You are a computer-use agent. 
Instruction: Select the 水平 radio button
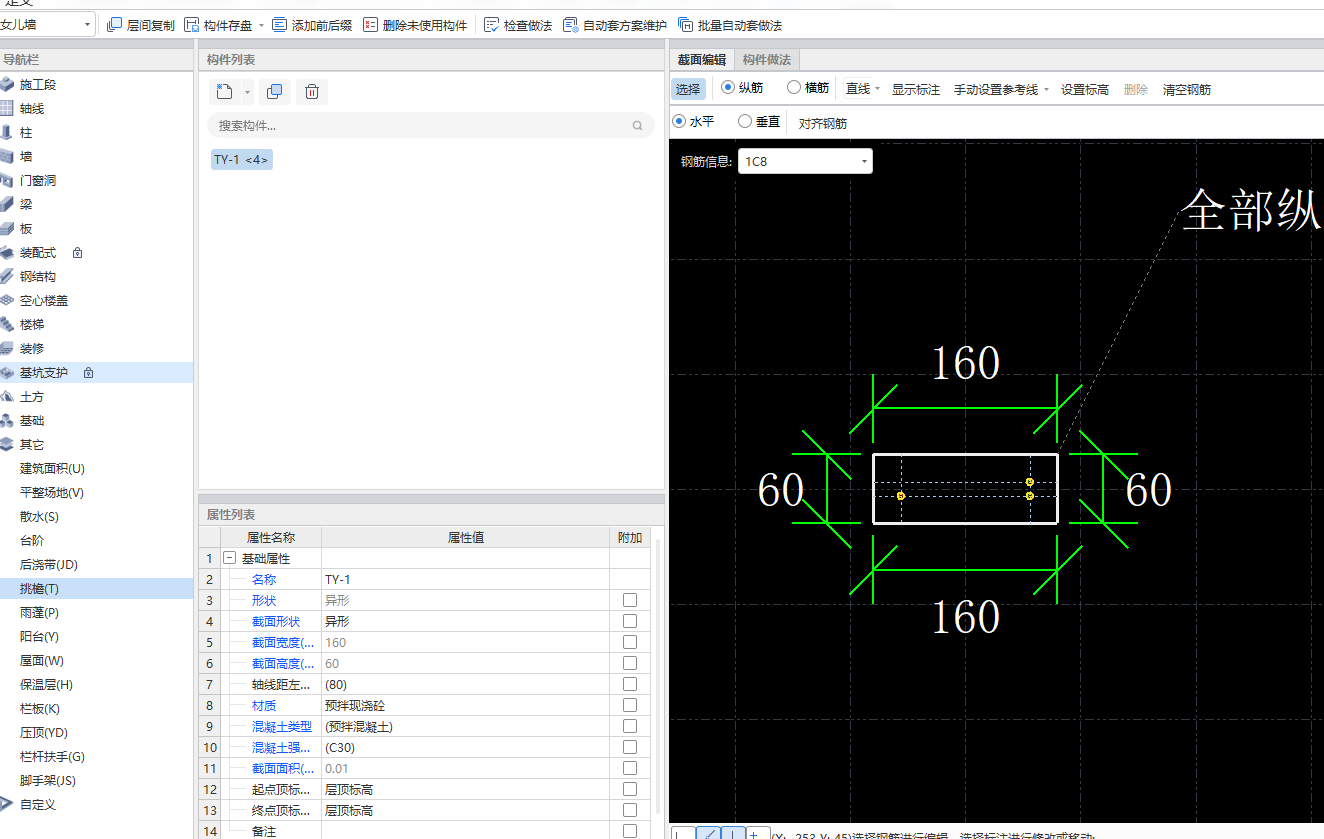679,121
